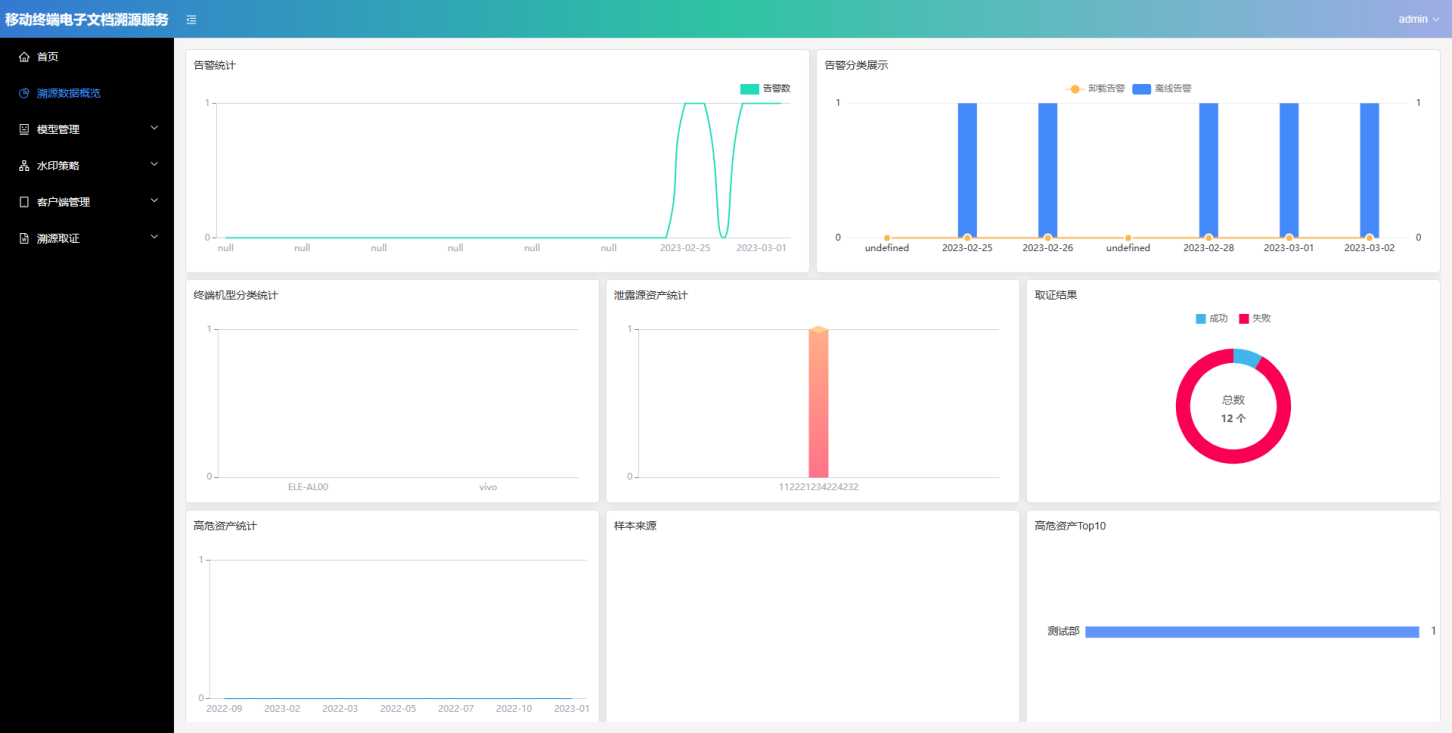Toggle the 成功 legend in 取证结果

(1211, 318)
